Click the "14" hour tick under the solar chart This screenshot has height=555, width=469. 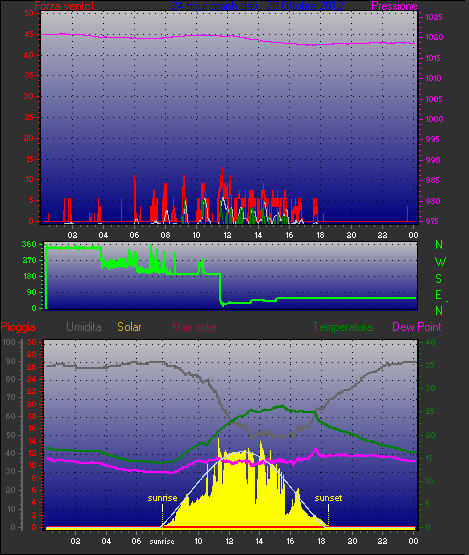259,541
